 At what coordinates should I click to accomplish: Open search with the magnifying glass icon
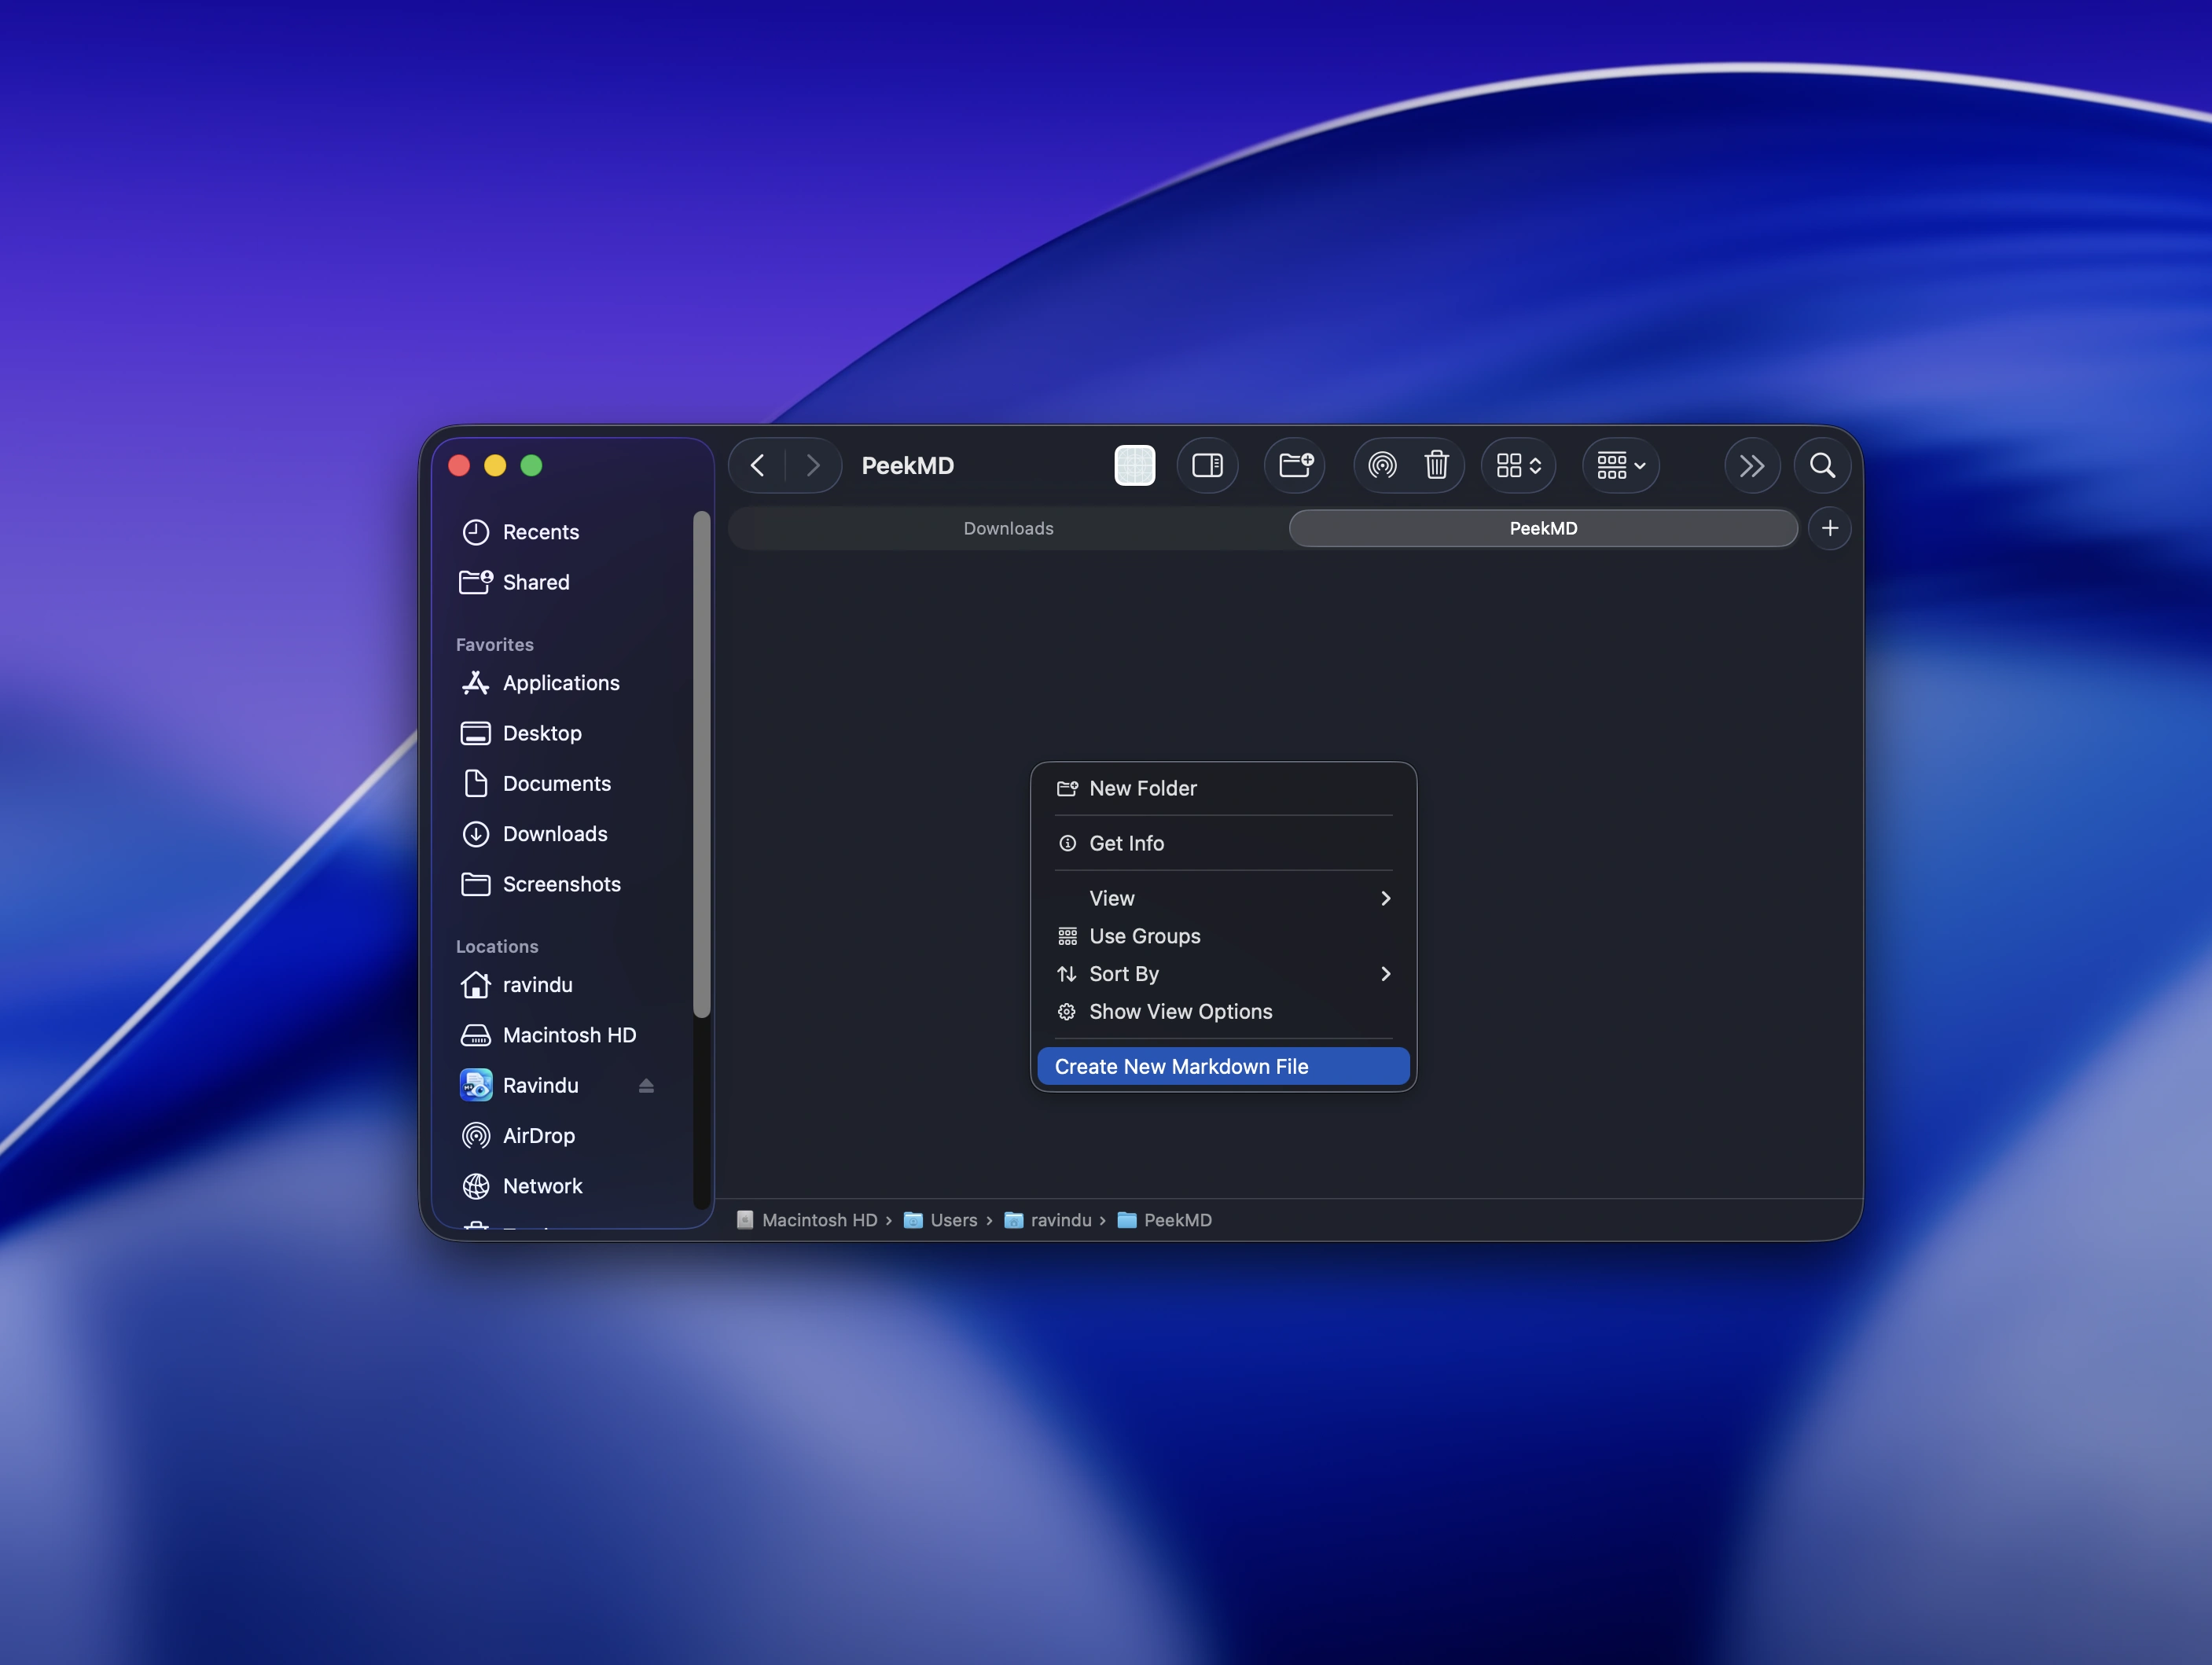[x=1822, y=465]
